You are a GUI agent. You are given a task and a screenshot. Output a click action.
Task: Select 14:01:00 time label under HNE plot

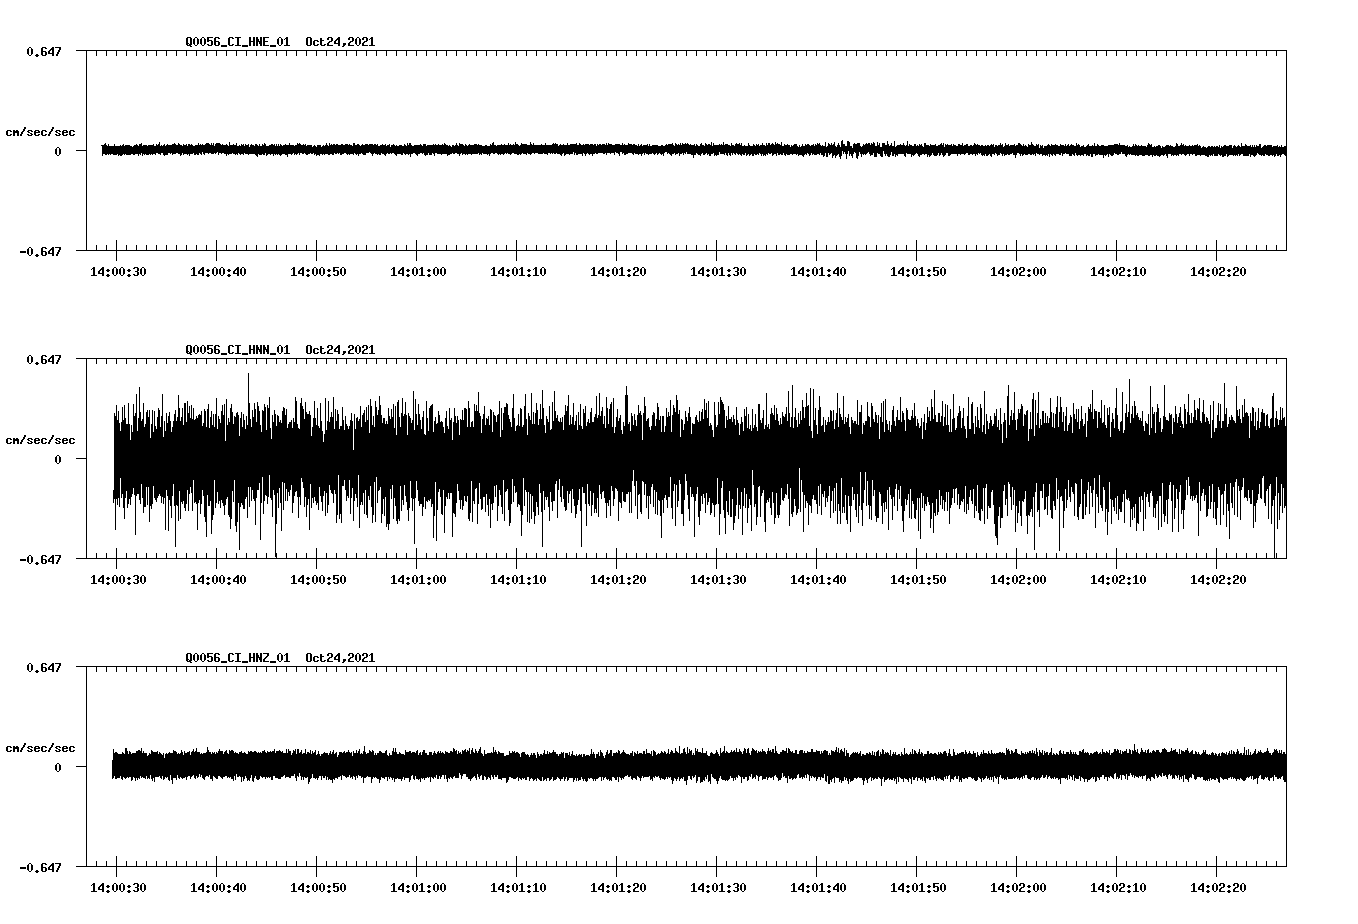pyautogui.click(x=418, y=272)
